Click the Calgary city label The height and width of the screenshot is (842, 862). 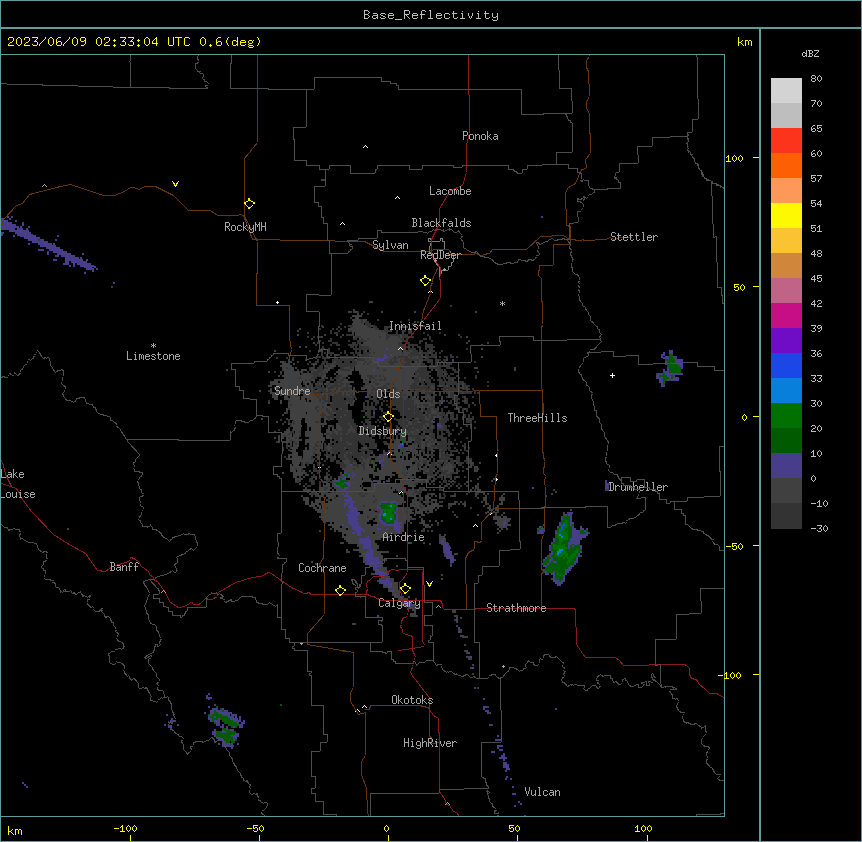[399, 603]
